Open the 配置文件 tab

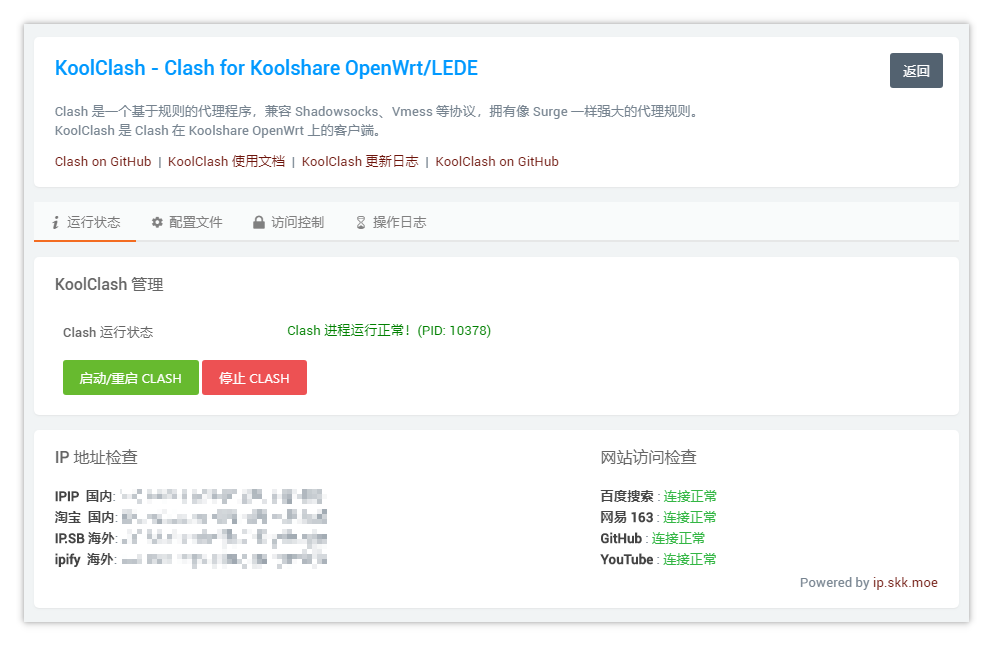(187, 222)
